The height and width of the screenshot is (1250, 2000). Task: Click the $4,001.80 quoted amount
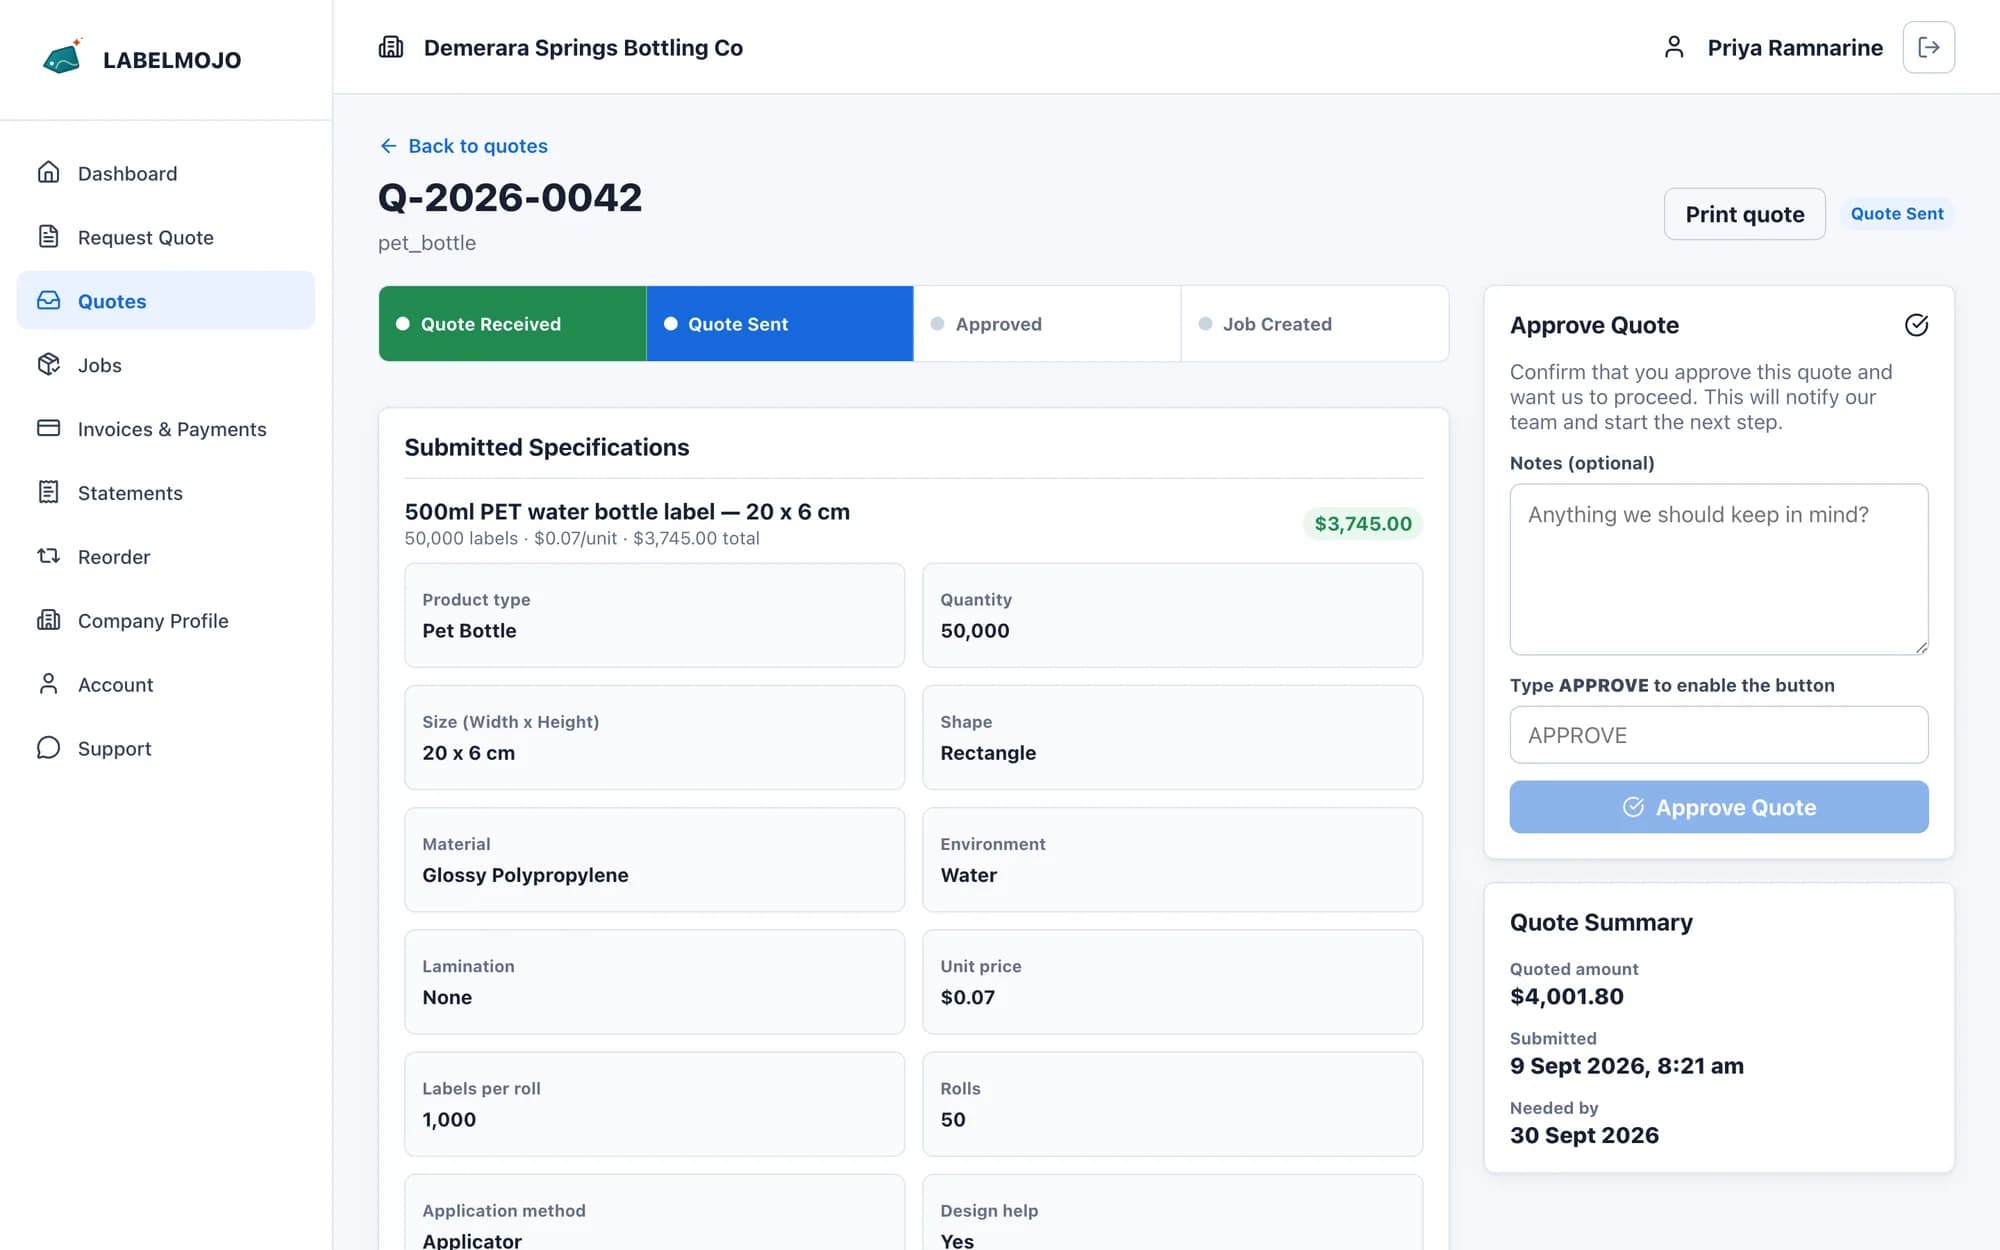(x=1567, y=997)
